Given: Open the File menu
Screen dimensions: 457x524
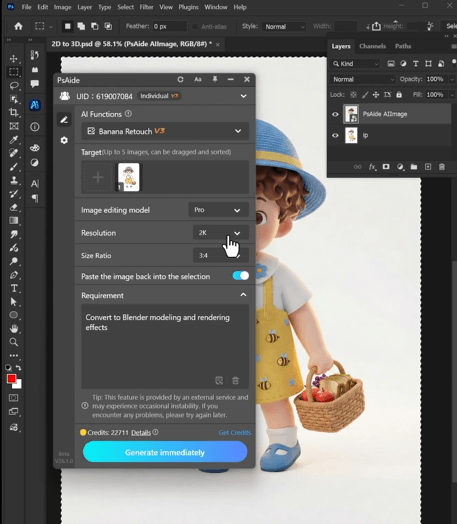Looking at the screenshot, I should [x=26, y=7].
